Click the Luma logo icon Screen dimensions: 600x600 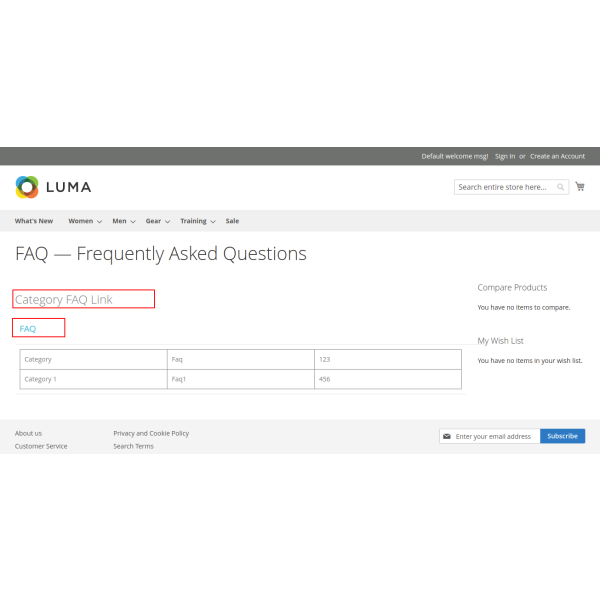click(x=27, y=187)
